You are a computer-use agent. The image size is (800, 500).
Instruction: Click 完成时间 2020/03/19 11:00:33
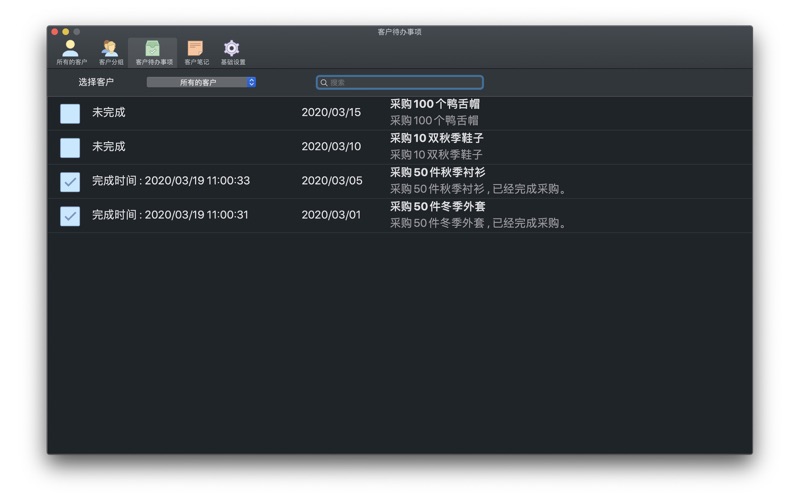[x=171, y=181]
